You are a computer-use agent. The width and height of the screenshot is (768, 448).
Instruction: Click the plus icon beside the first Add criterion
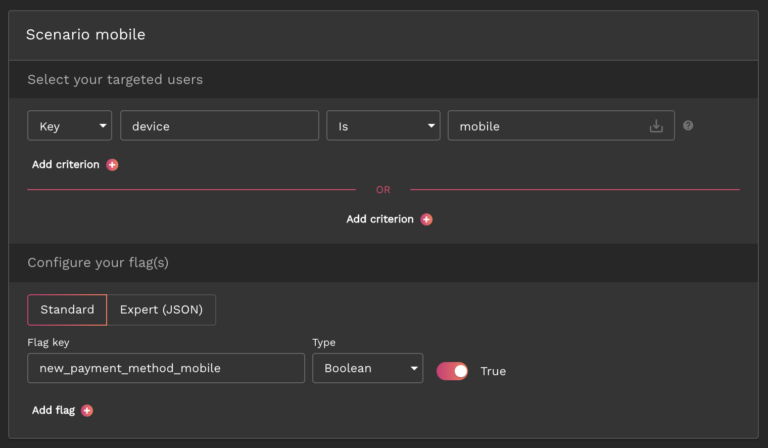click(x=112, y=165)
